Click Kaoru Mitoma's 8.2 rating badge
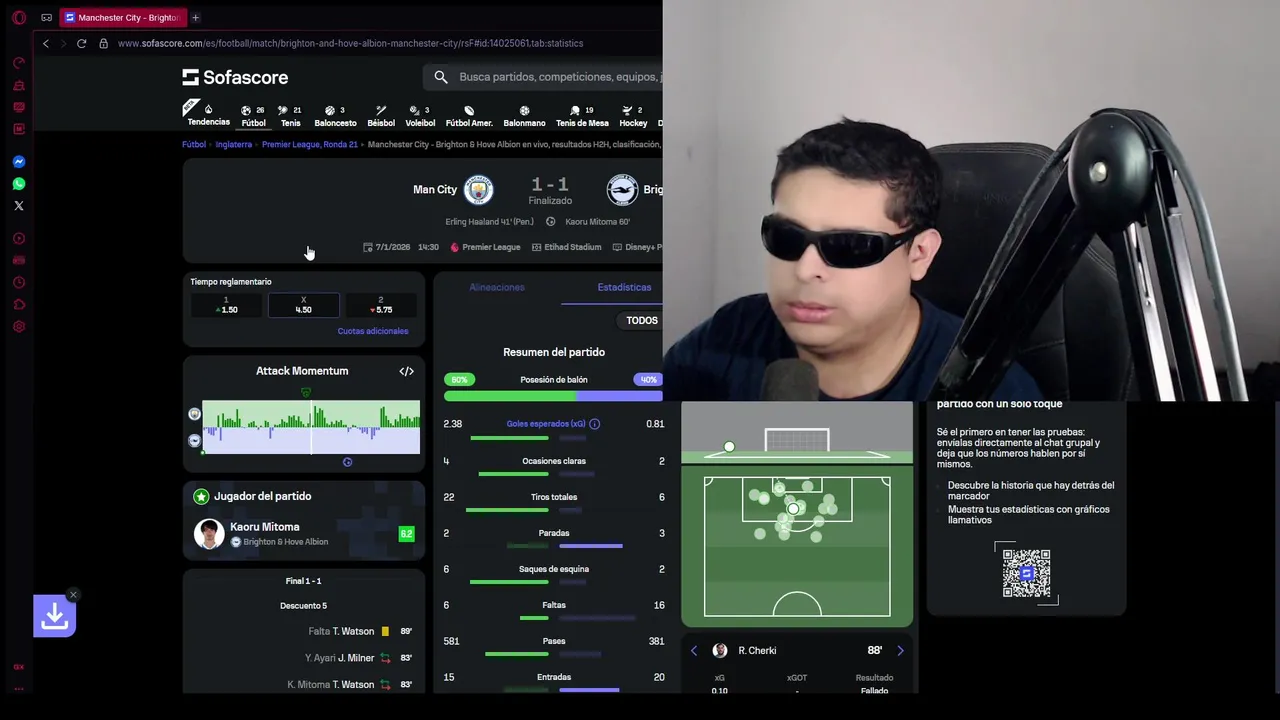Viewport: 1280px width, 720px height. tap(406, 534)
